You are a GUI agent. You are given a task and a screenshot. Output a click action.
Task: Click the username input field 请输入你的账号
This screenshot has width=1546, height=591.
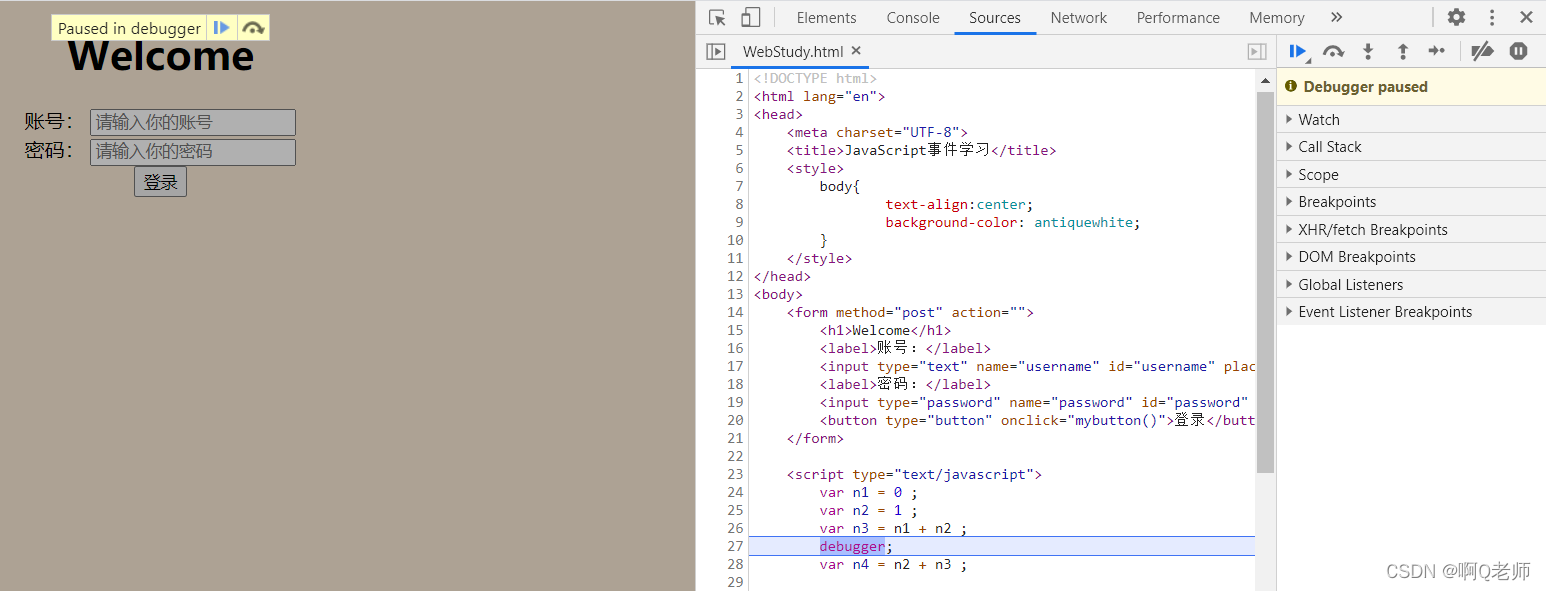(192, 122)
